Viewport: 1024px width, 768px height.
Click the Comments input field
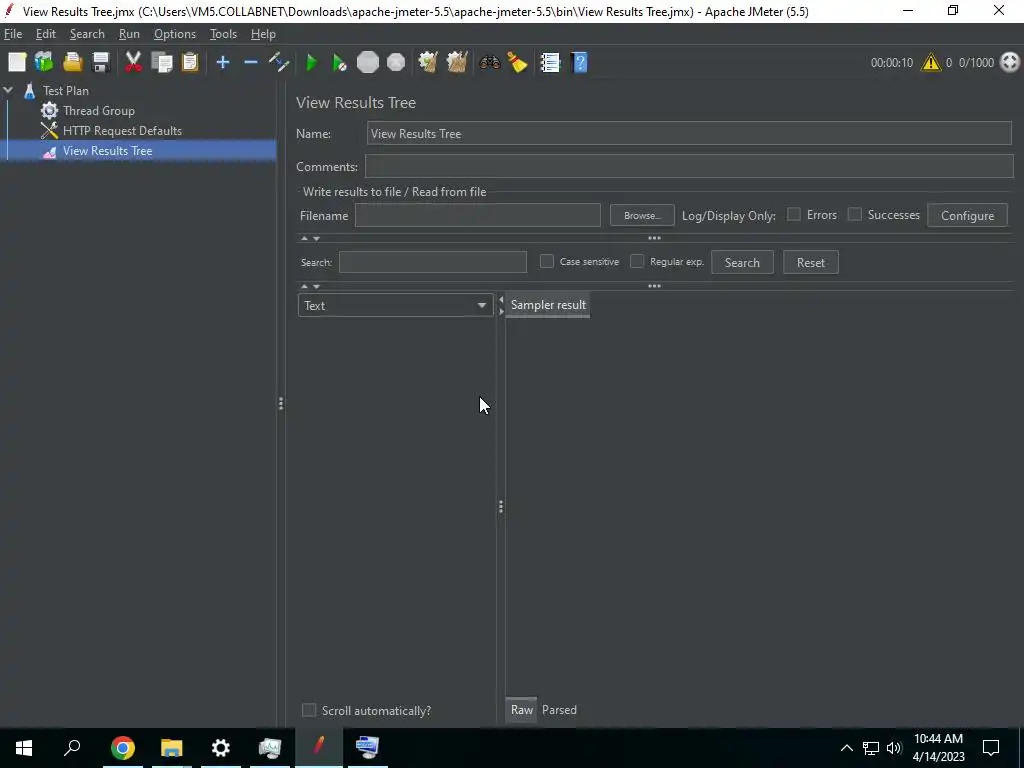(x=689, y=166)
